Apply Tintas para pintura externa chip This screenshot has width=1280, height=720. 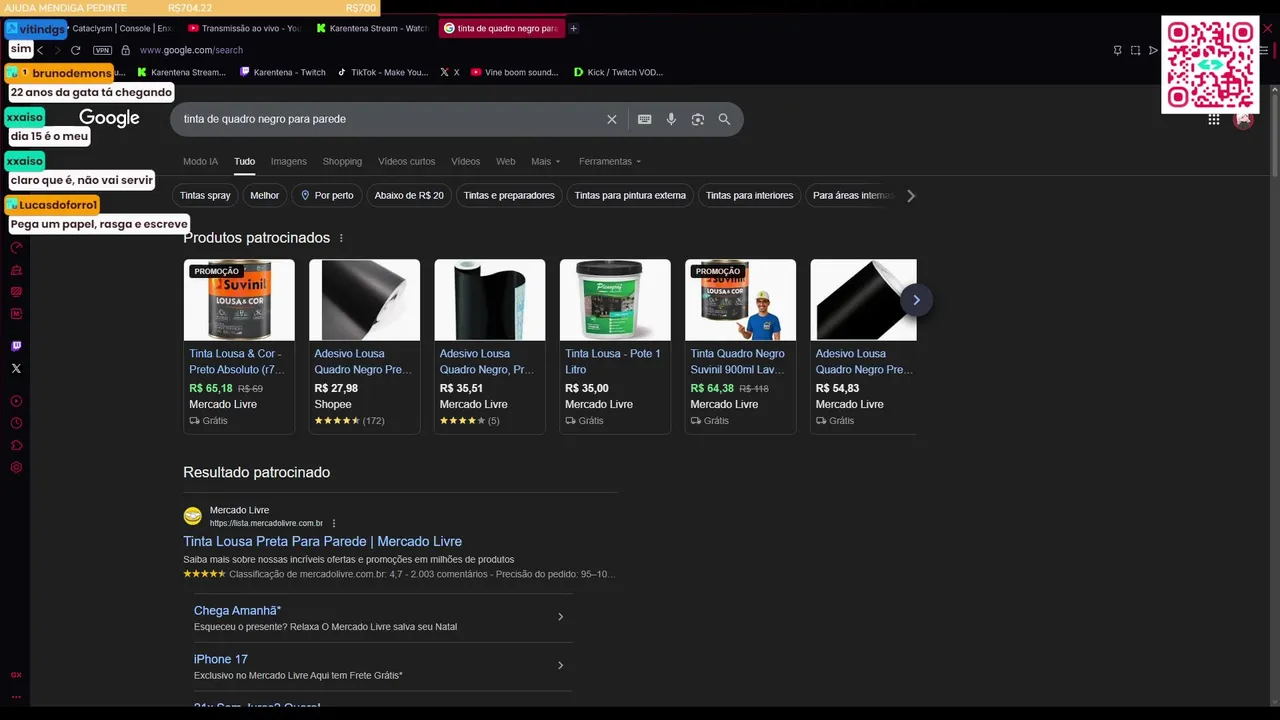(x=630, y=195)
